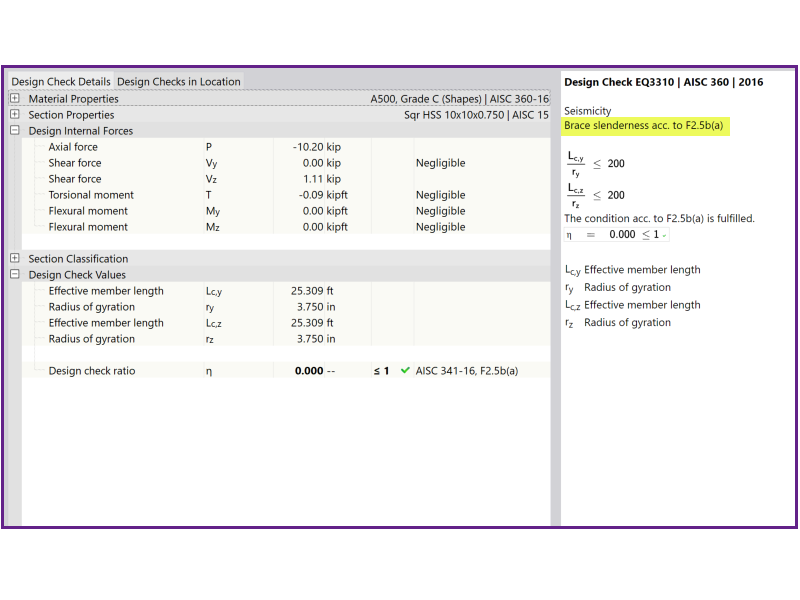Switch to the Design Checks in Location tab
Image resolution: width=800 pixels, height=600 pixels.
tap(178, 82)
